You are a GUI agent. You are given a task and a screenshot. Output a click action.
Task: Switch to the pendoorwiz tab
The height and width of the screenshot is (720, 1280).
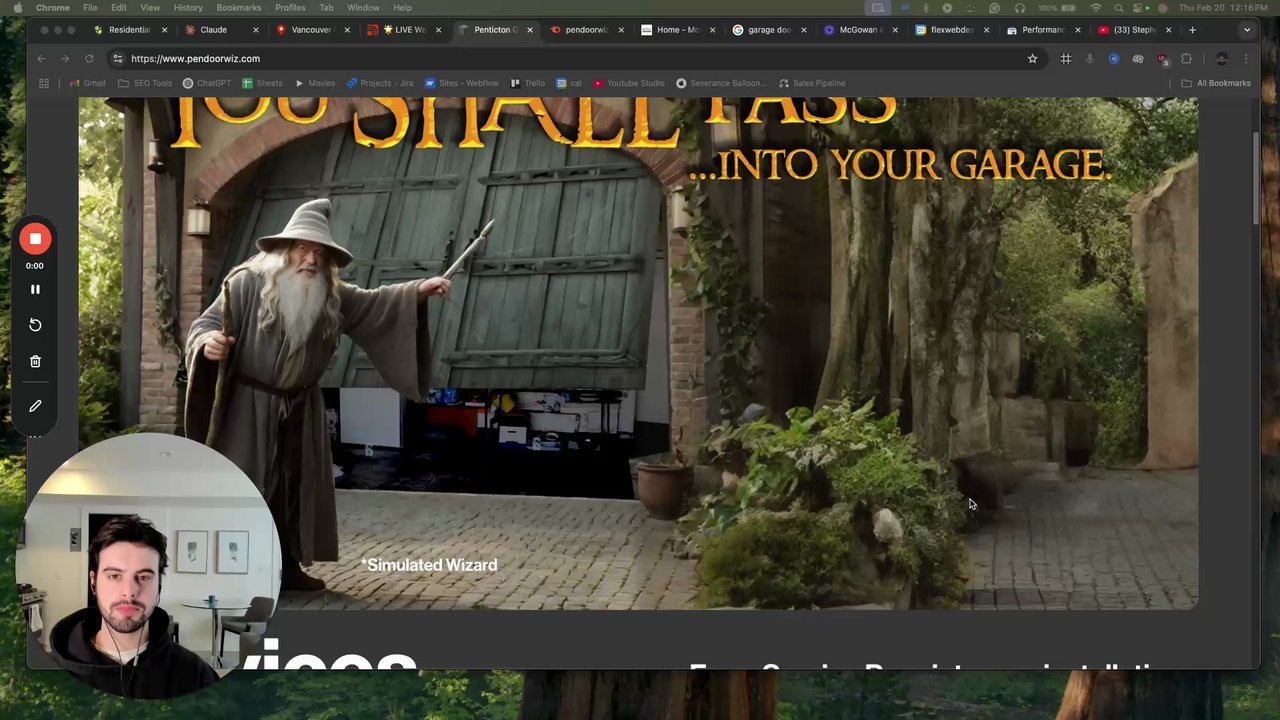586,30
